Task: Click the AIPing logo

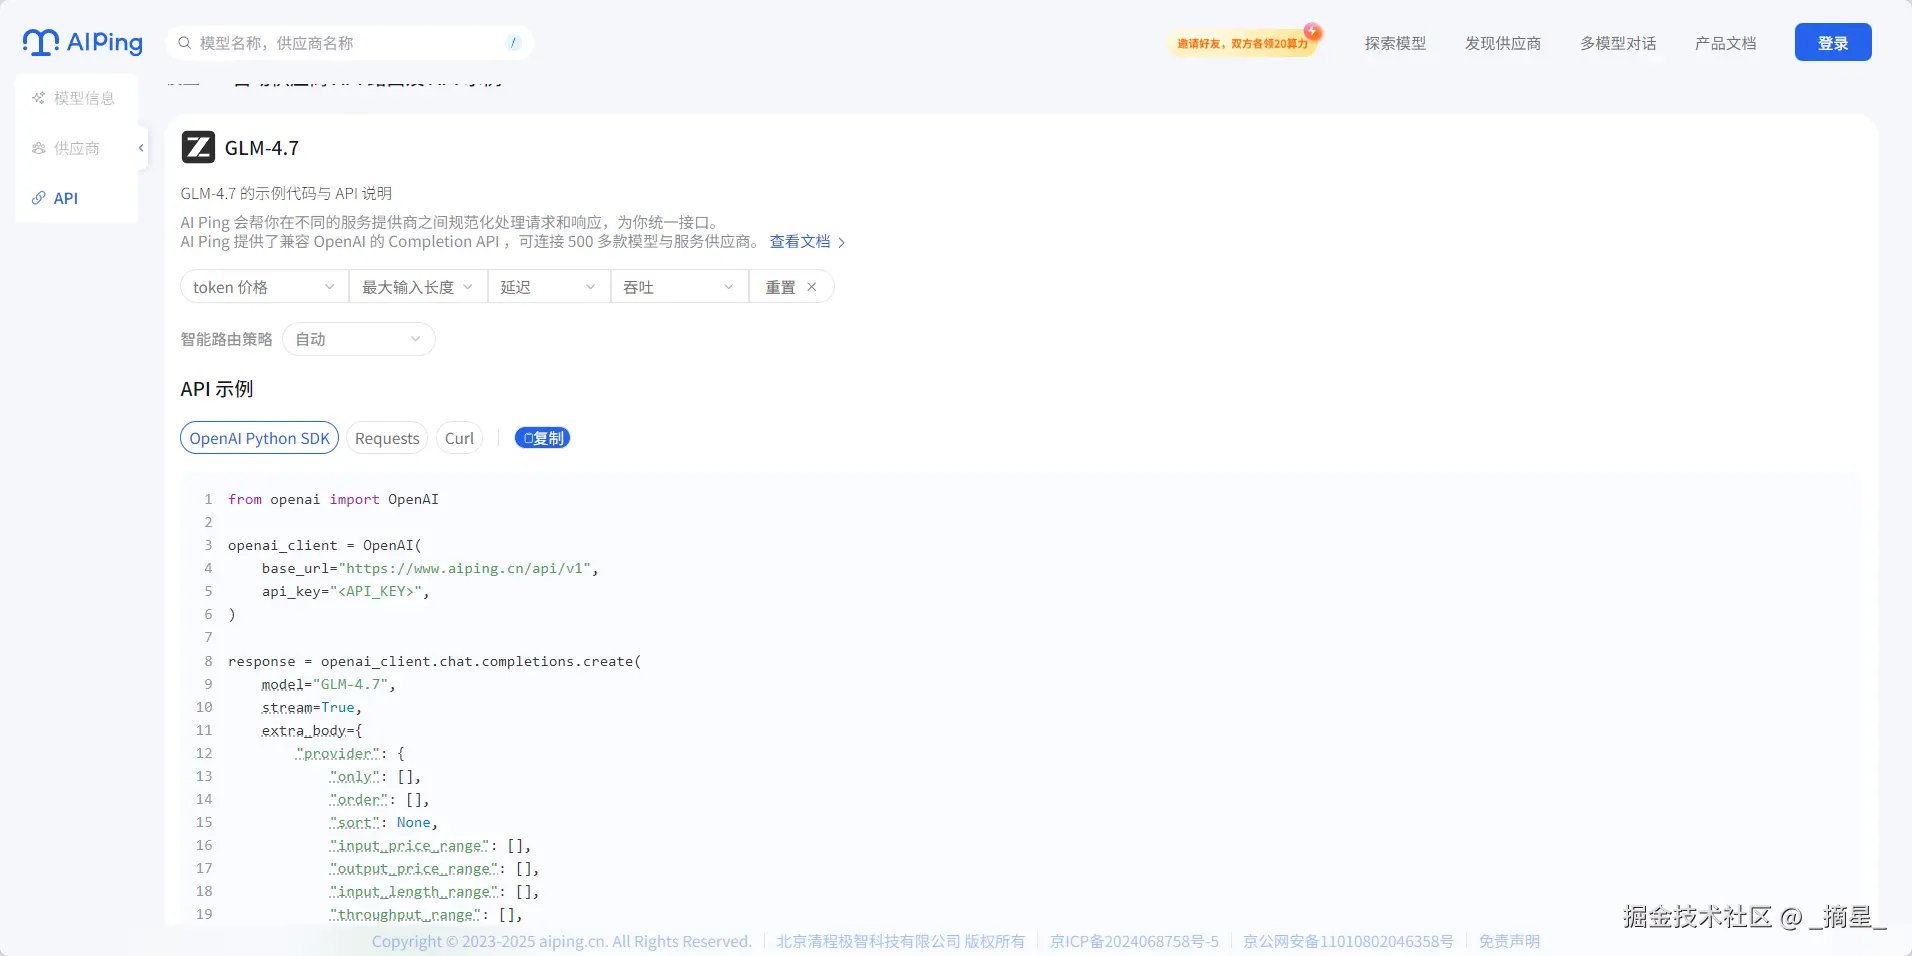Action: [x=82, y=42]
